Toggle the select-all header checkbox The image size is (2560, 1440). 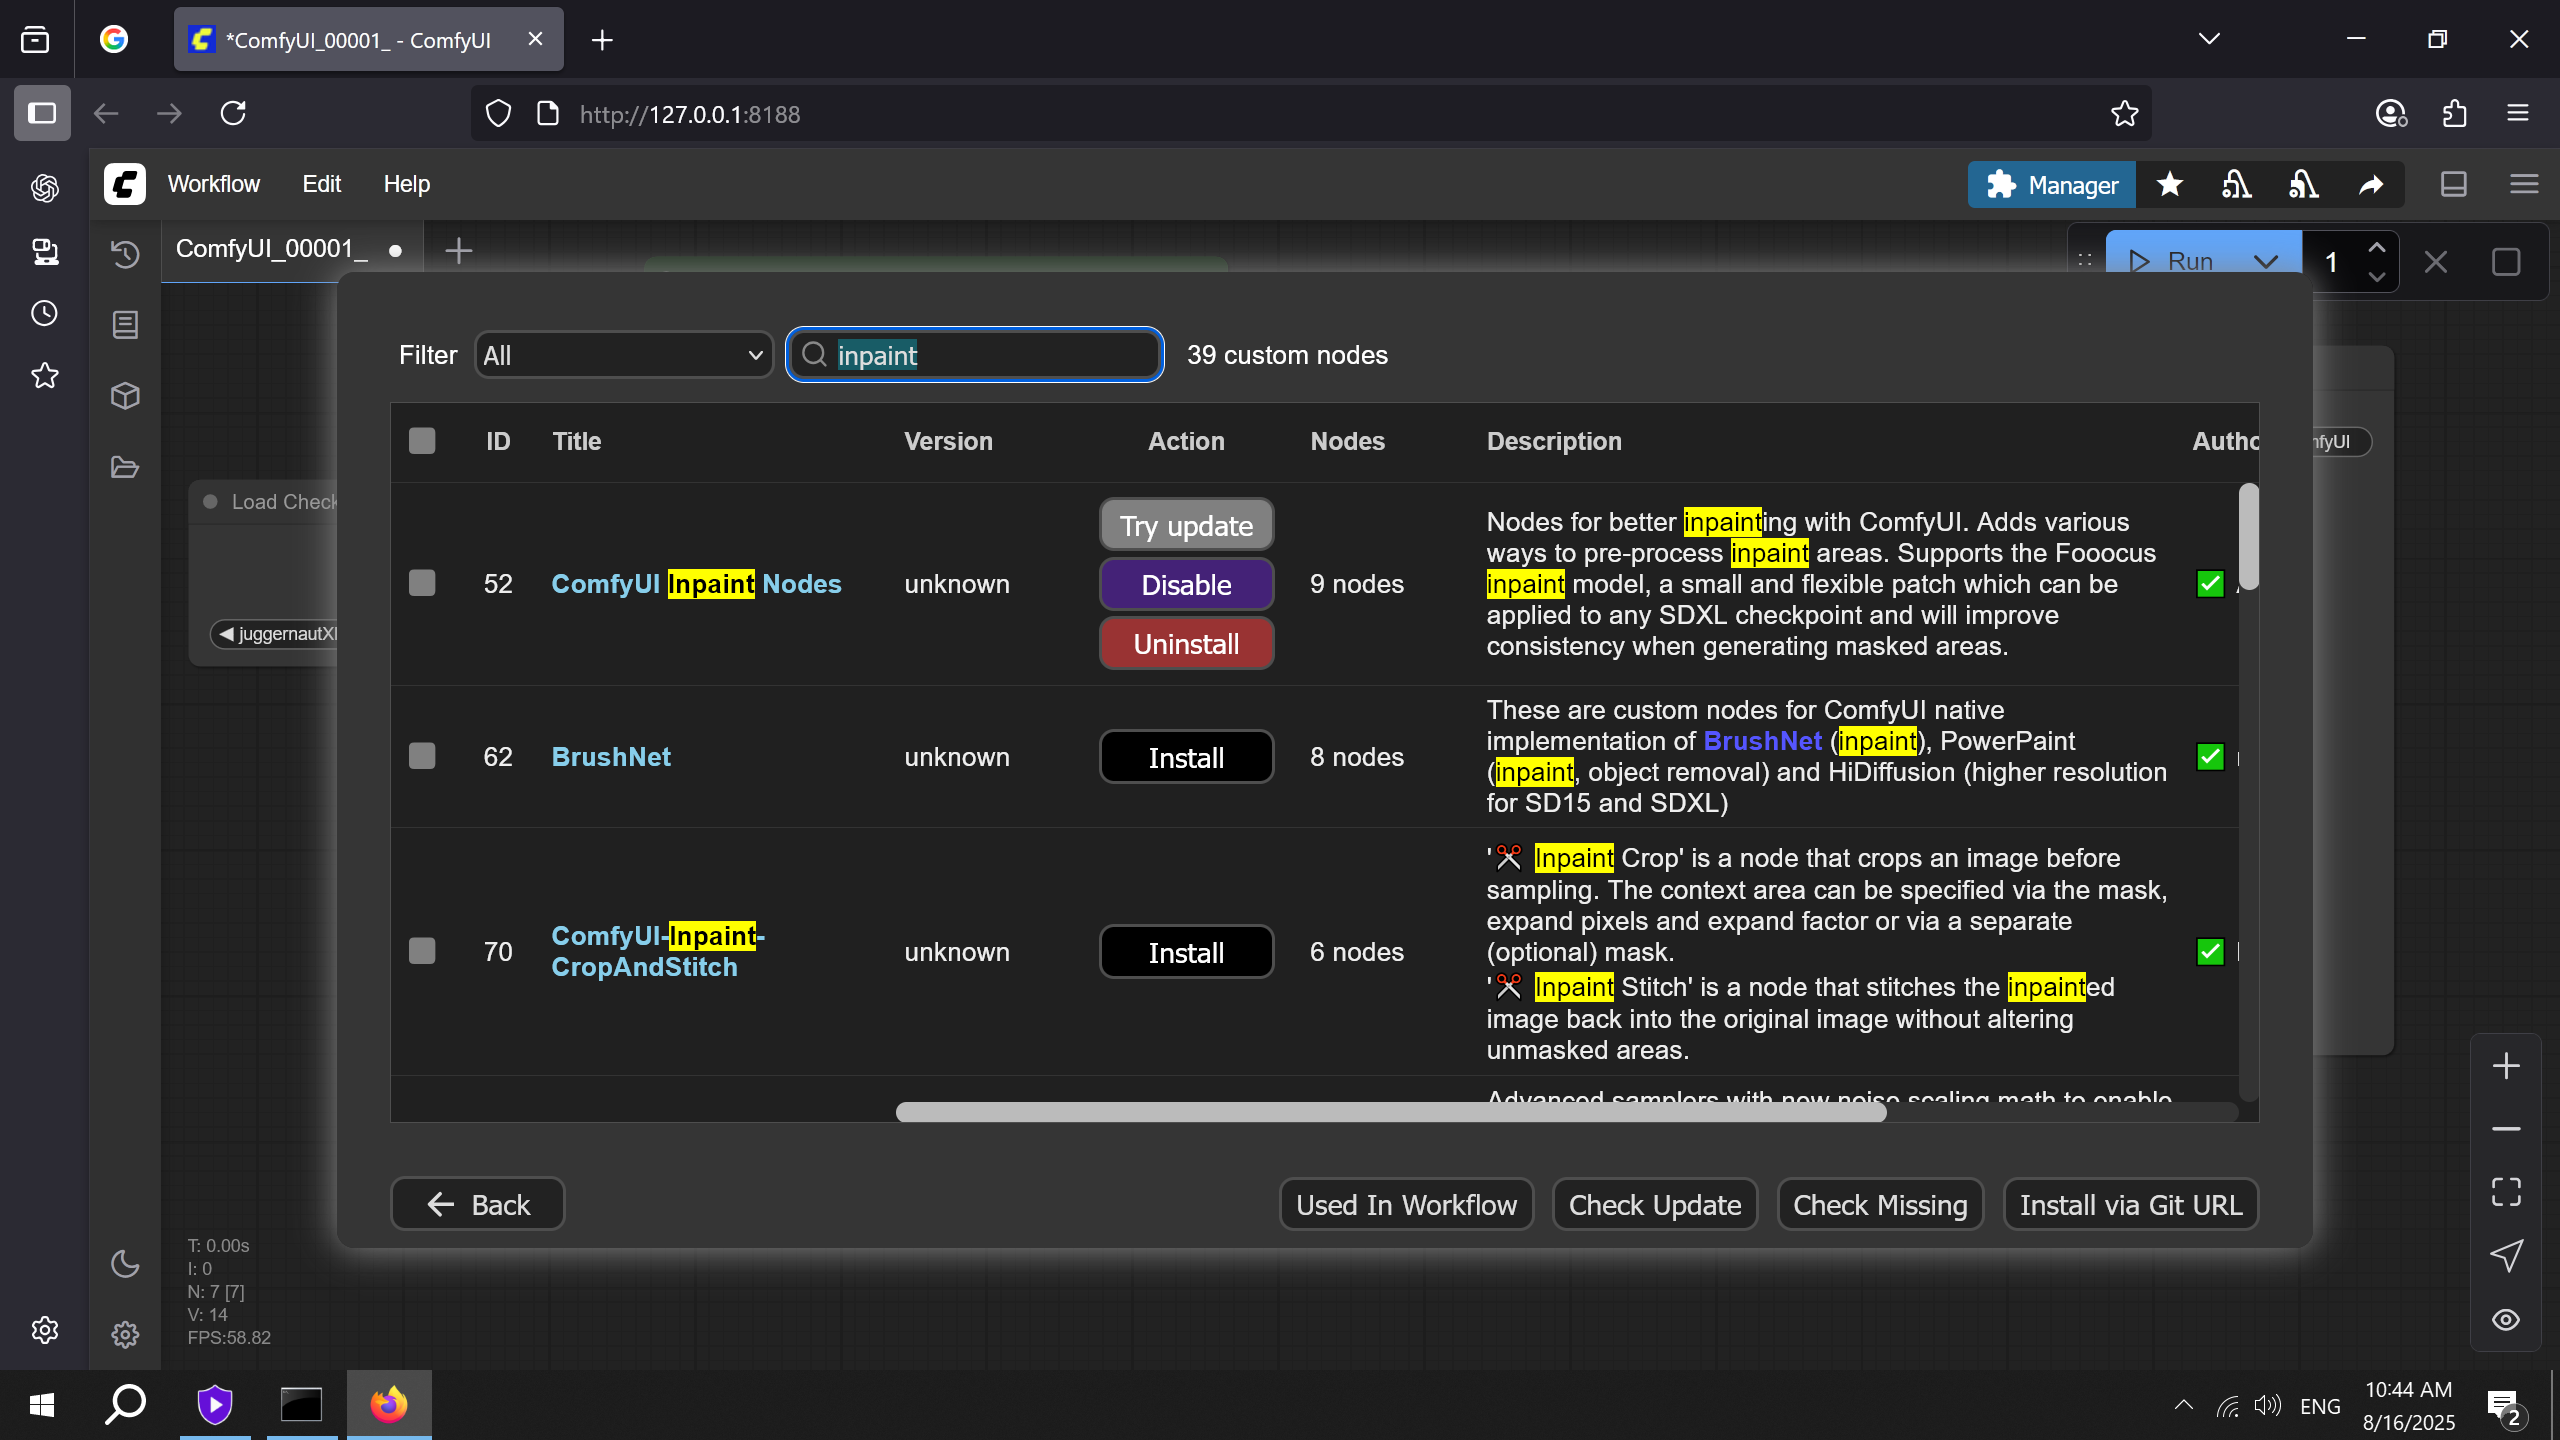point(422,441)
